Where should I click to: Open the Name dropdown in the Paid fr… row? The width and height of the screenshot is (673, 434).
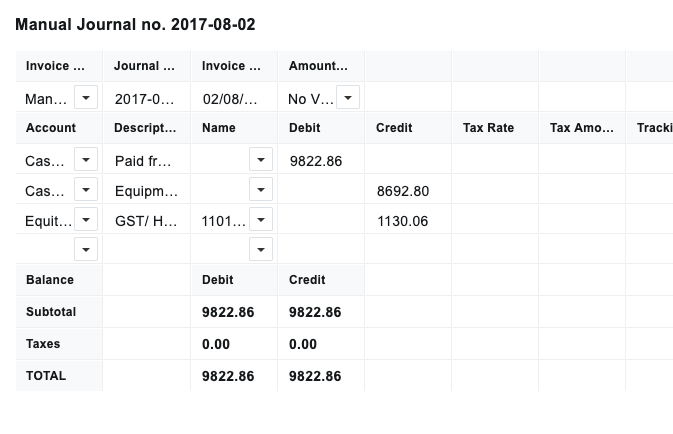[261, 160]
